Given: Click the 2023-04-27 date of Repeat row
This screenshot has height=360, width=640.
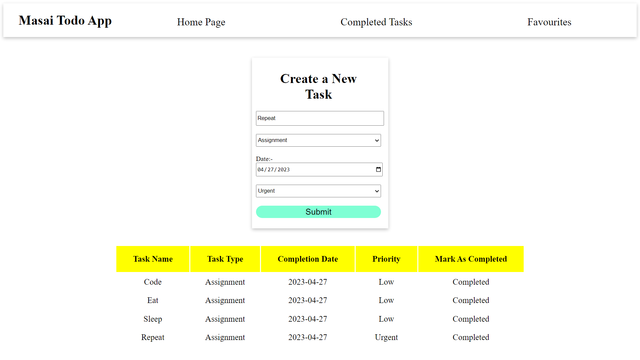Looking at the screenshot, I should click(308, 338).
